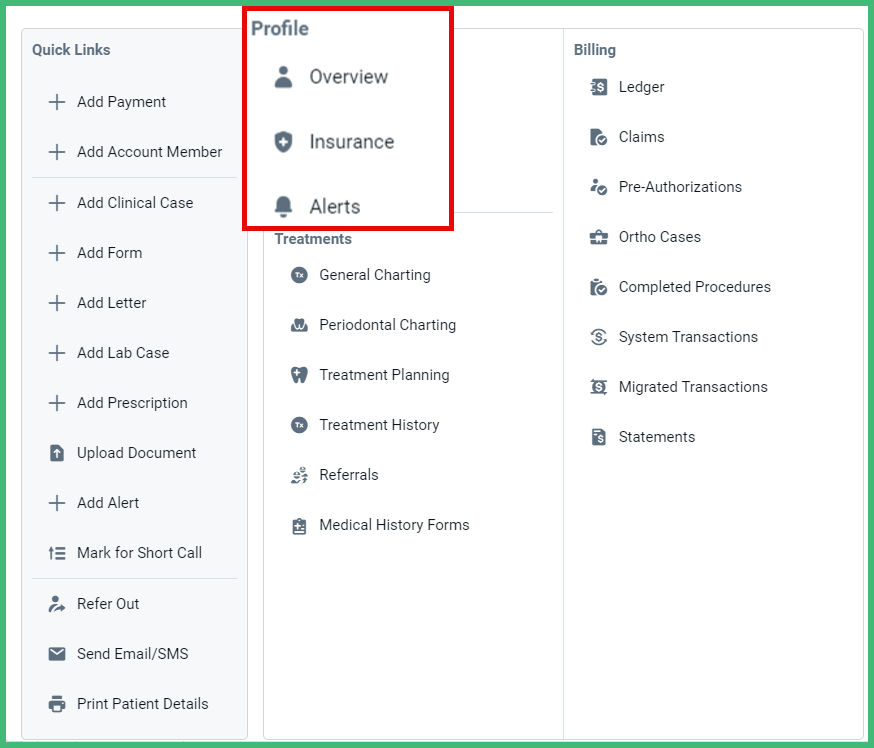Open Statements in the Billing section
This screenshot has height=748, width=874.
(x=596, y=437)
